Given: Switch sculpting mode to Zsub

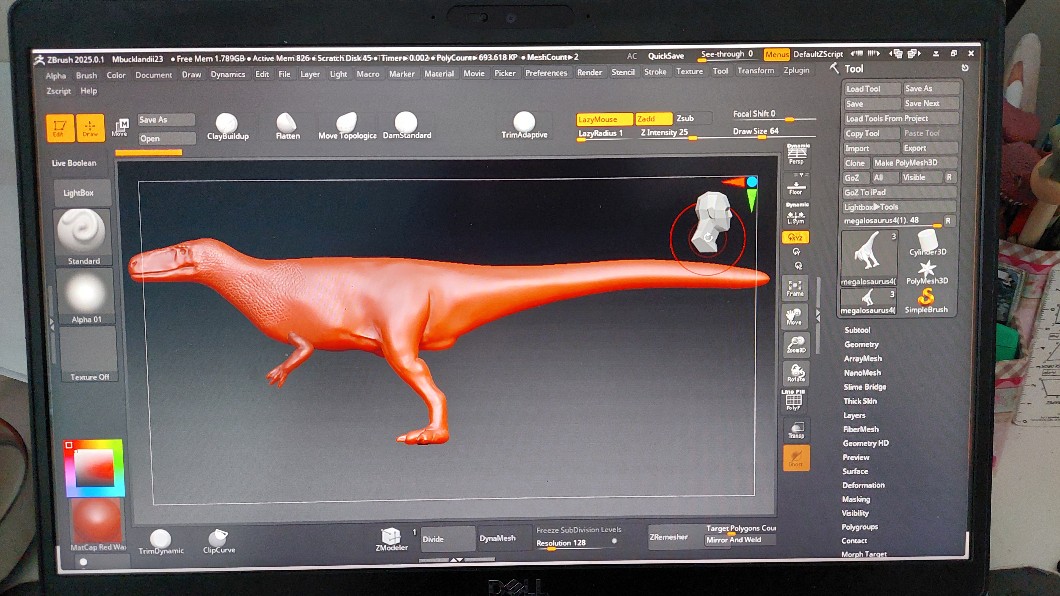Looking at the screenshot, I should tap(686, 119).
